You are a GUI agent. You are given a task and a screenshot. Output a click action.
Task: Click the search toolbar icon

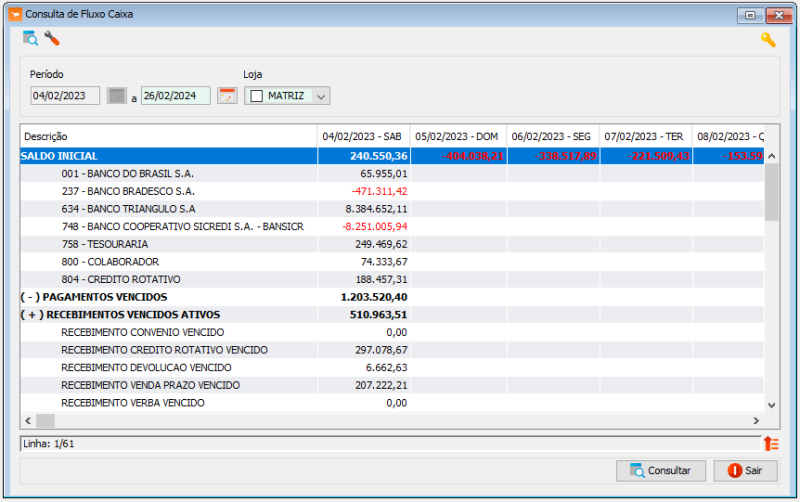pyautogui.click(x=30, y=38)
